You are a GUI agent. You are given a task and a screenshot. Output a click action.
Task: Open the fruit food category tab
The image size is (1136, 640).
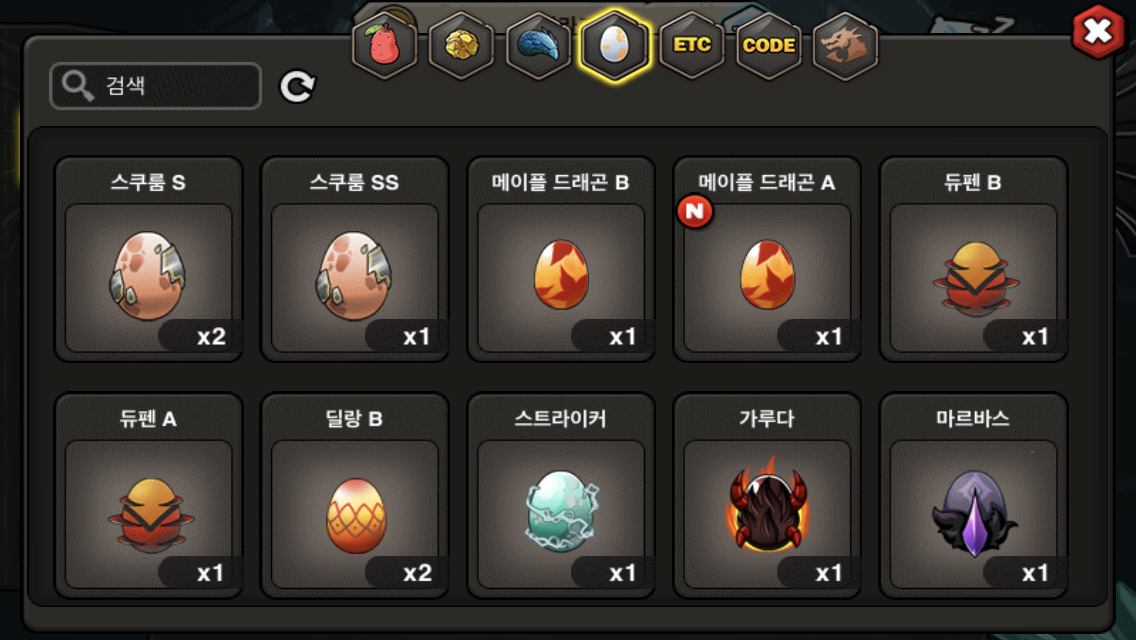coord(385,46)
